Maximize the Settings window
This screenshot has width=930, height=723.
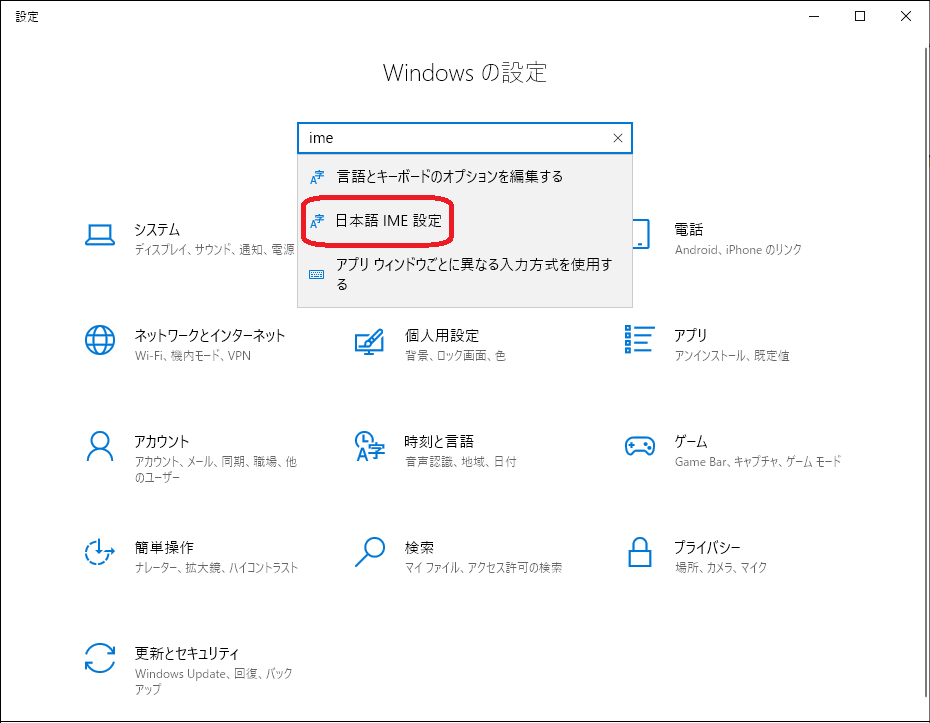tap(860, 16)
